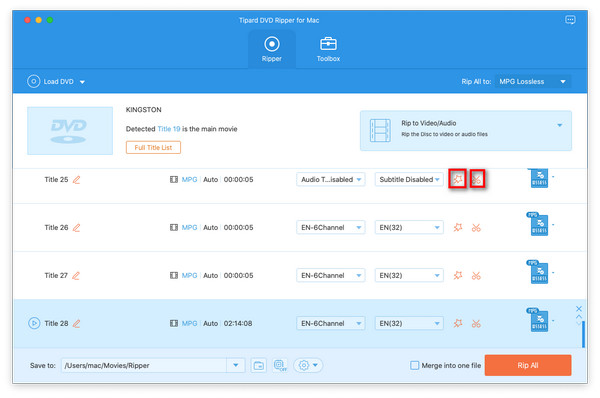Open the cut scissors tool for Title 26
This screenshot has height=398, width=600.
(x=476, y=228)
